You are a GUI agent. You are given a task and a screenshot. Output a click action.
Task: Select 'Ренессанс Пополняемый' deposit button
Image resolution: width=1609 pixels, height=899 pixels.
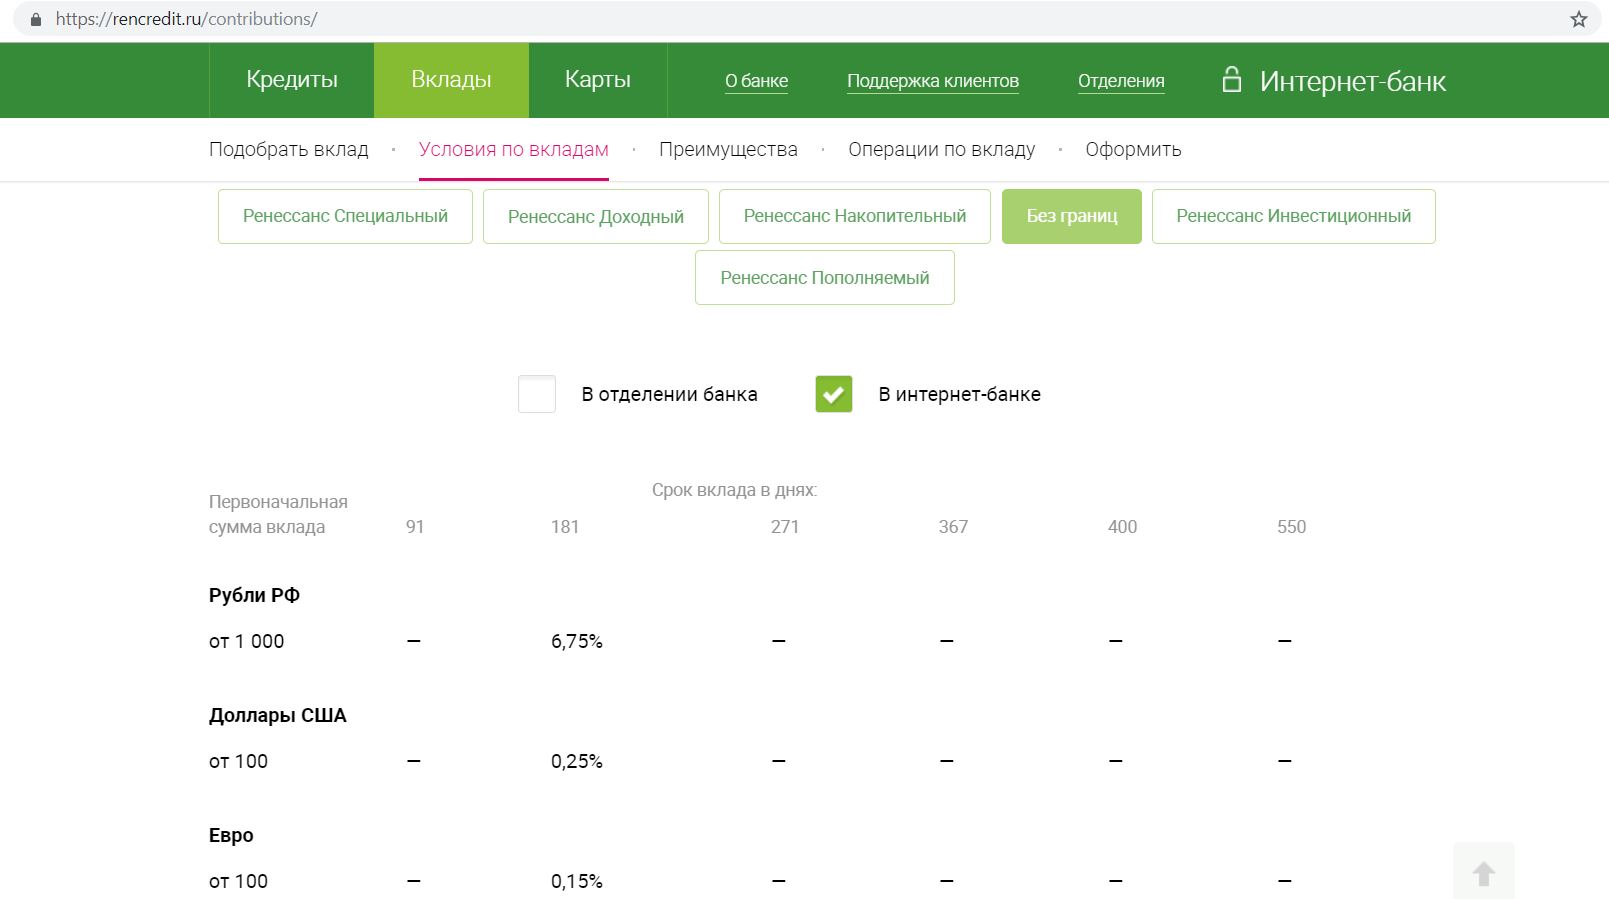click(825, 277)
